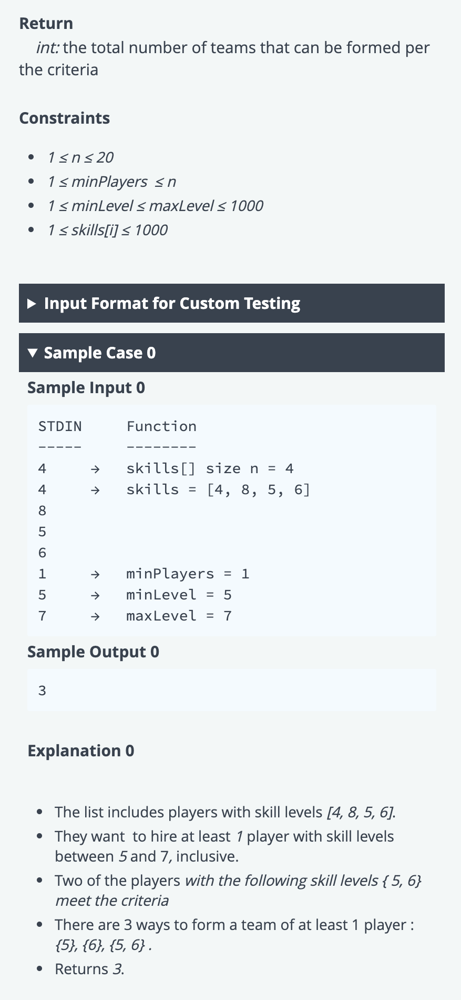Expand the Input Format for Custom Testing section
This screenshot has height=1000, width=461.
[x=231, y=303]
